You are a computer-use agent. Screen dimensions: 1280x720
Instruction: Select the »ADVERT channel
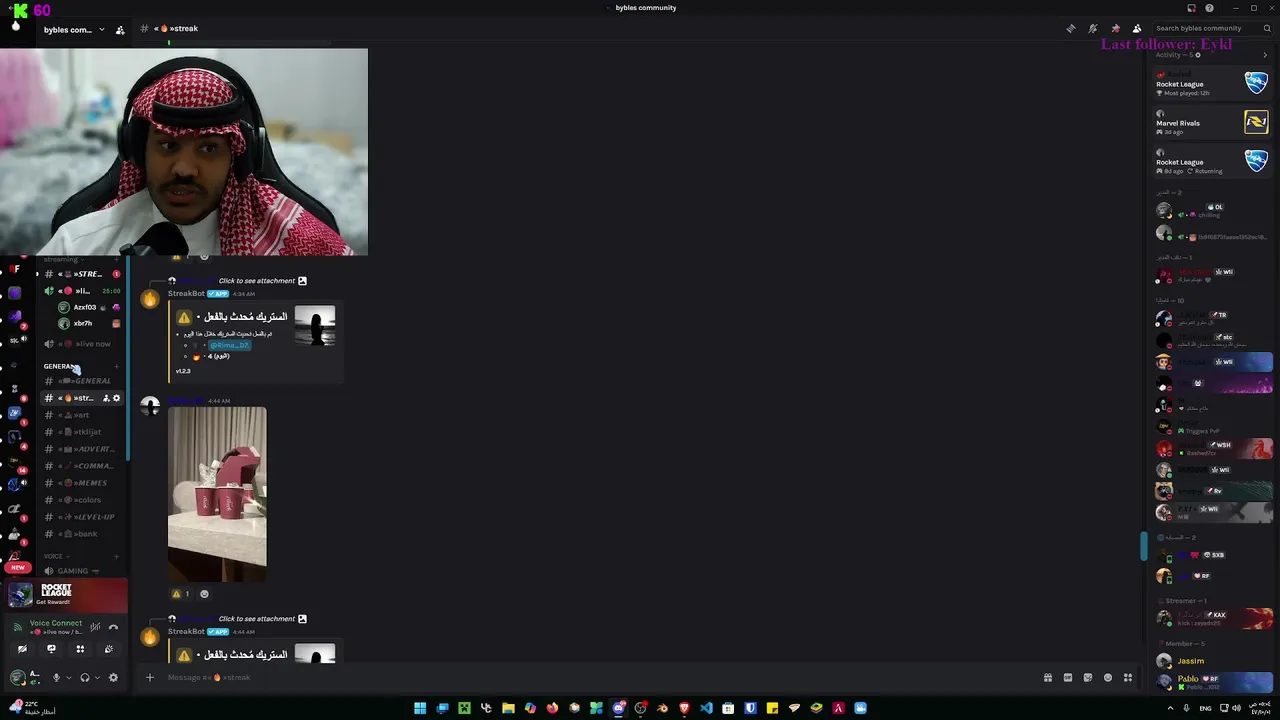pyautogui.click(x=82, y=449)
